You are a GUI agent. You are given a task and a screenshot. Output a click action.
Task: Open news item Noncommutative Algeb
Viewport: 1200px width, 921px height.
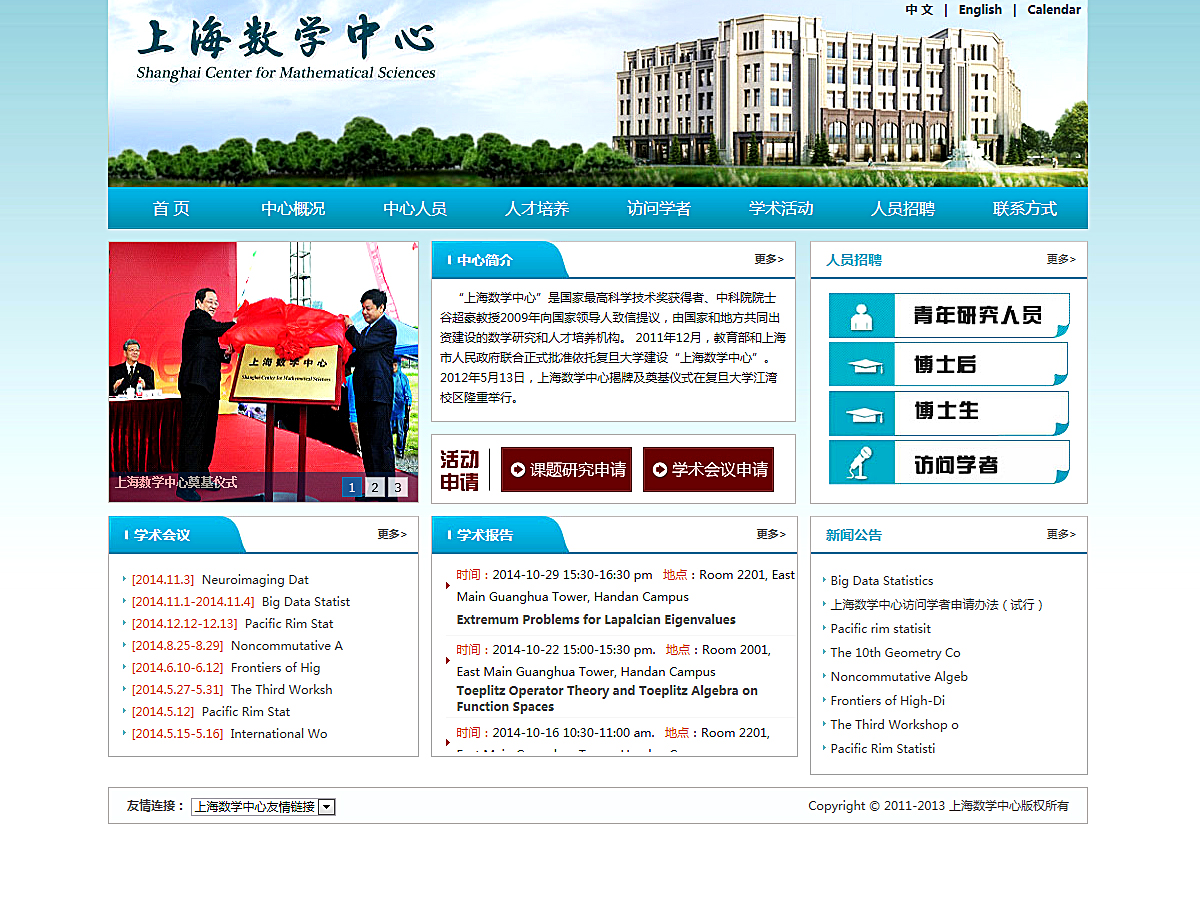click(x=899, y=676)
